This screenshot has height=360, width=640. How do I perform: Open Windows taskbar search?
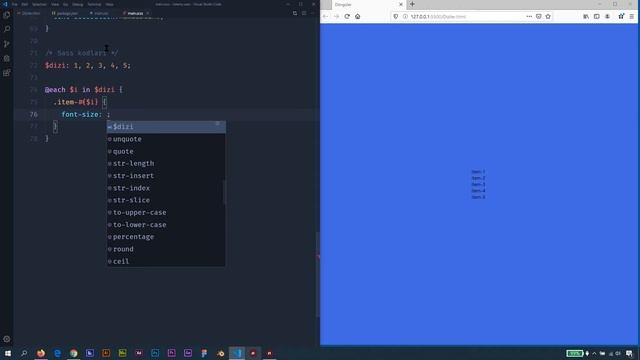[24, 353]
